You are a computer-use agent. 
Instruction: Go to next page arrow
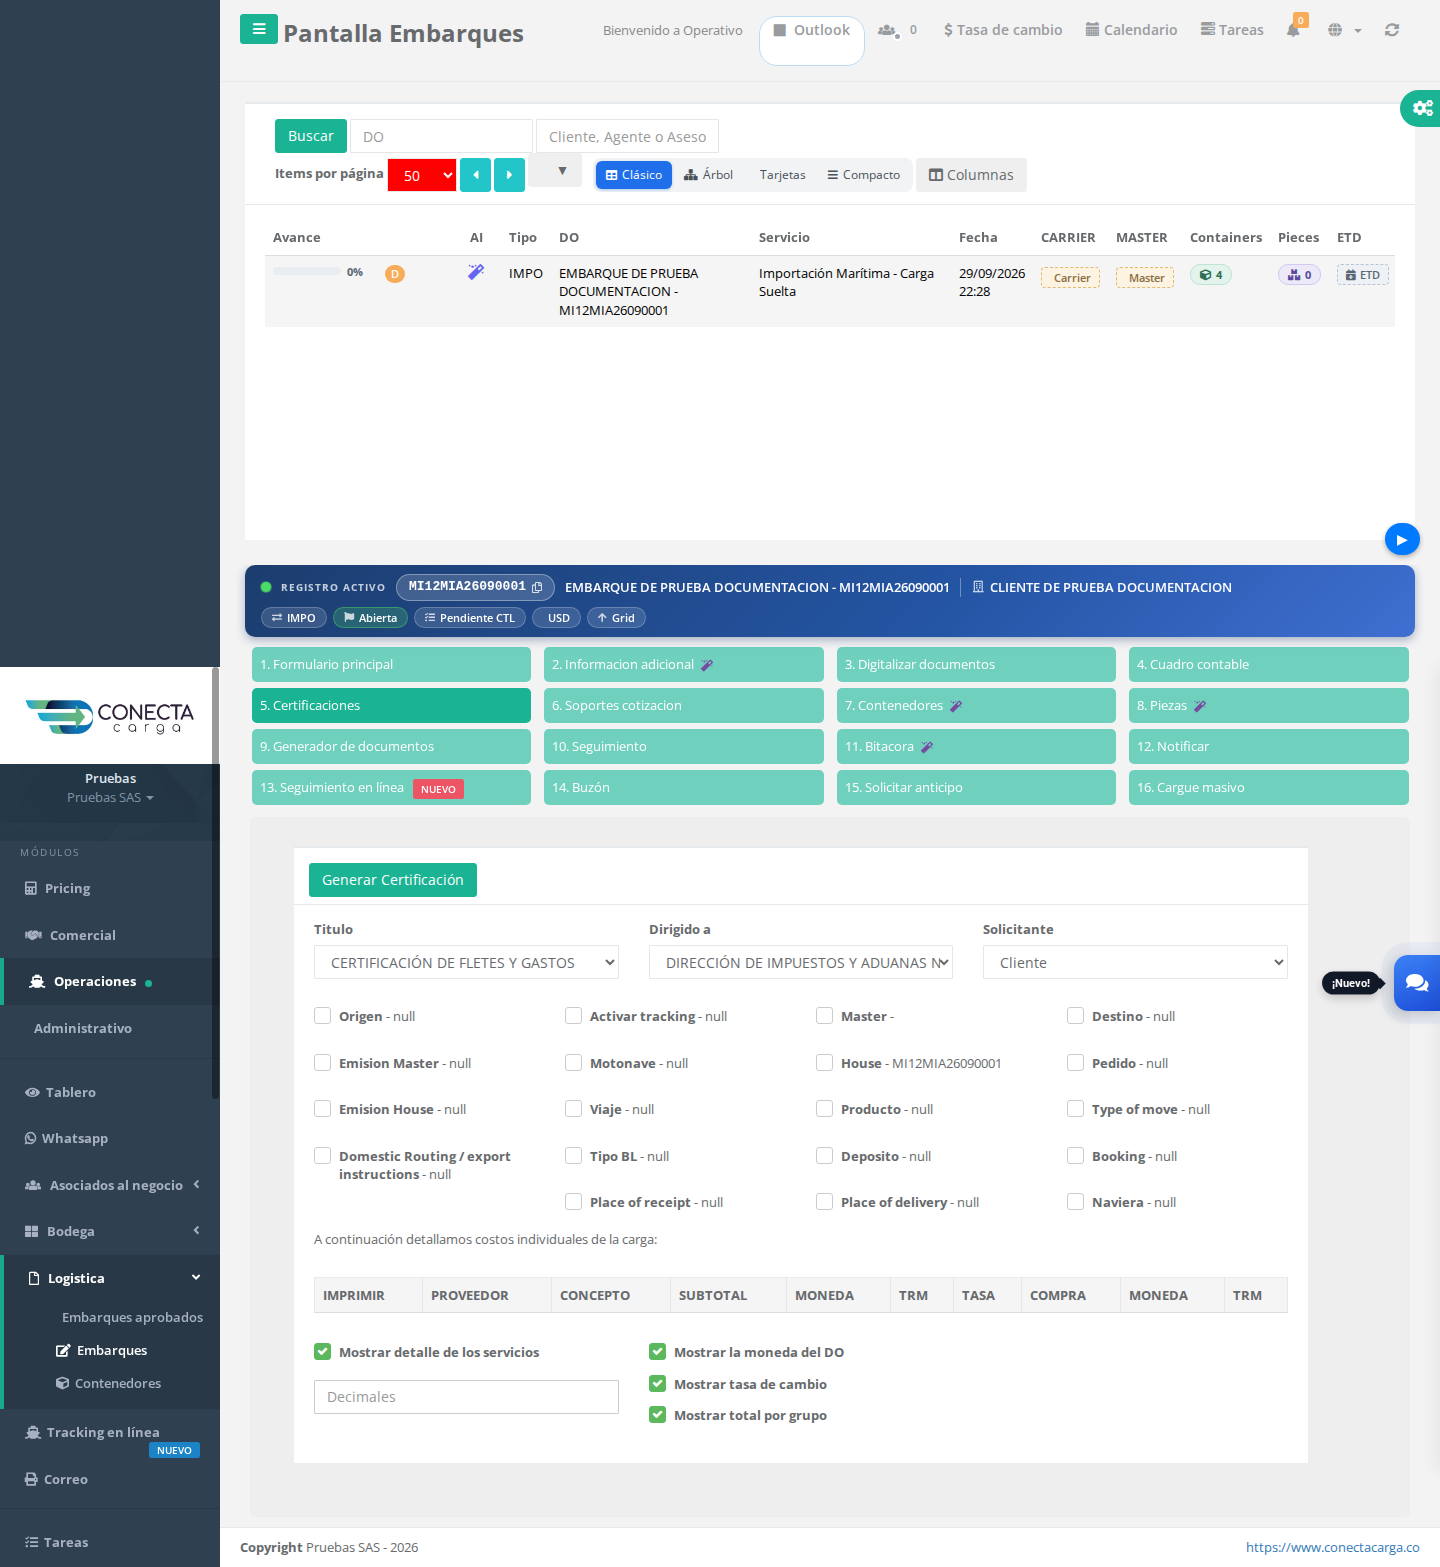[x=509, y=175]
